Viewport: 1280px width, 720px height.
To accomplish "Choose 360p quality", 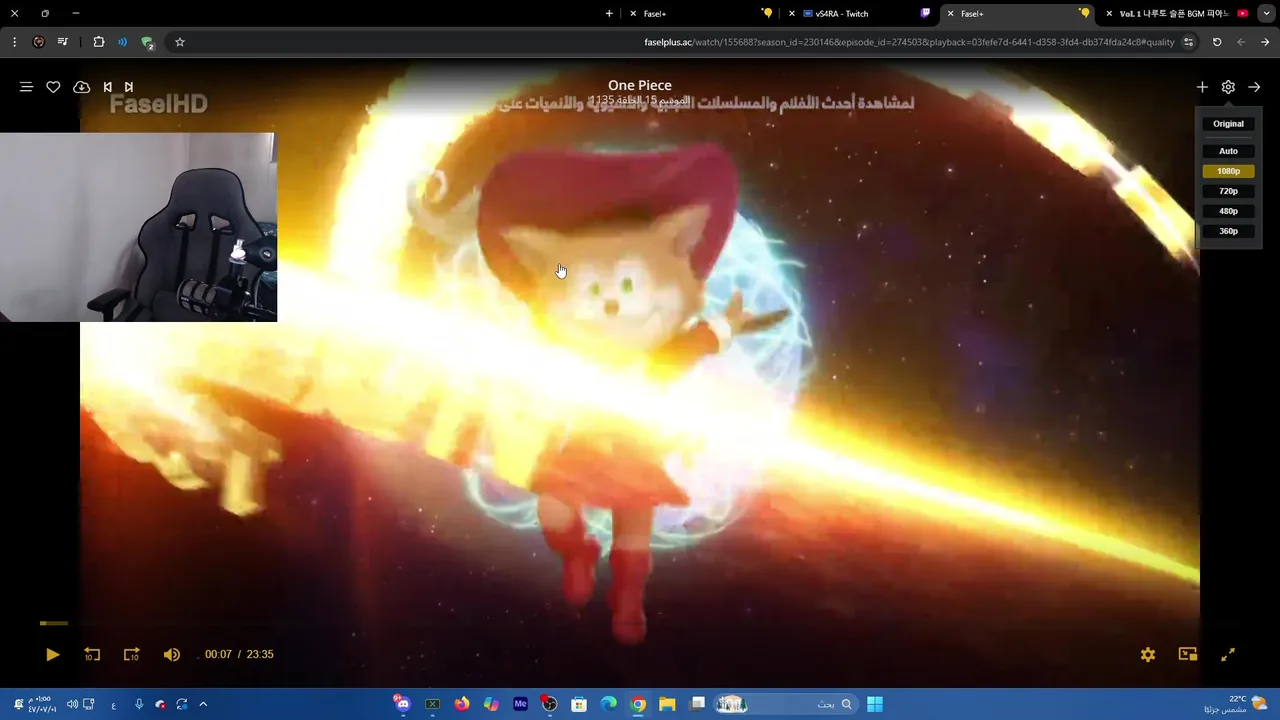I will coord(1228,231).
